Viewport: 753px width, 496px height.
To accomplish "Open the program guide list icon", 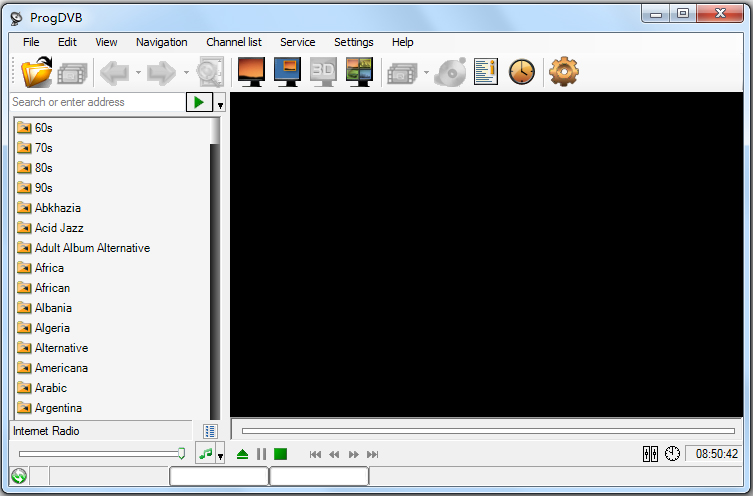I will click(486, 72).
